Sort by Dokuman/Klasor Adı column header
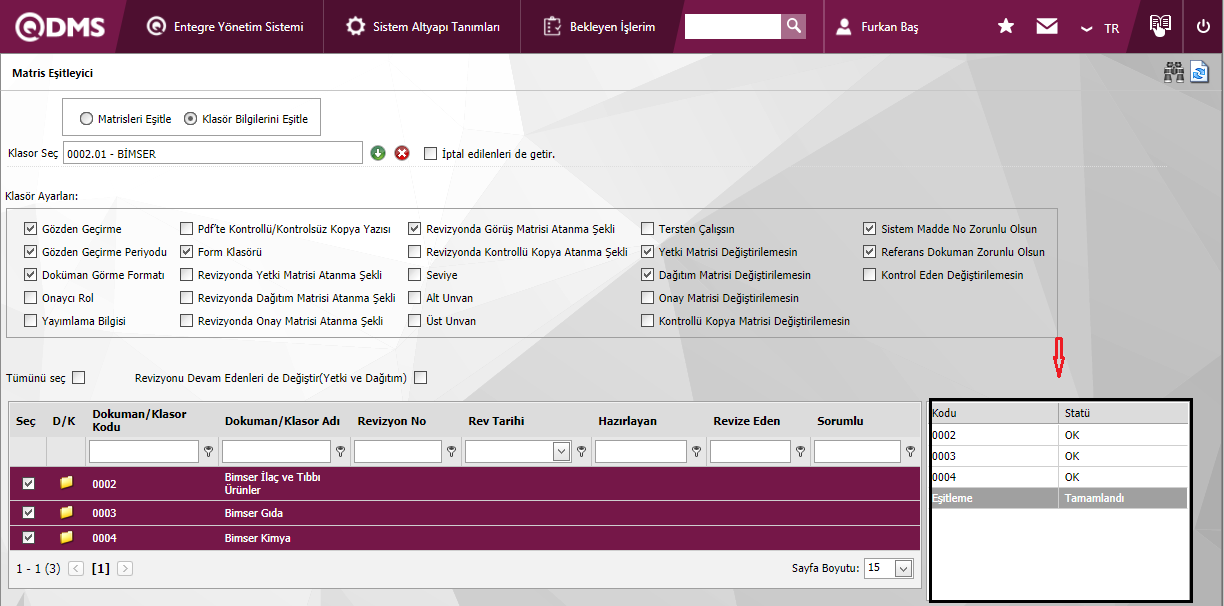The image size is (1224, 606). pyautogui.click(x=282, y=421)
